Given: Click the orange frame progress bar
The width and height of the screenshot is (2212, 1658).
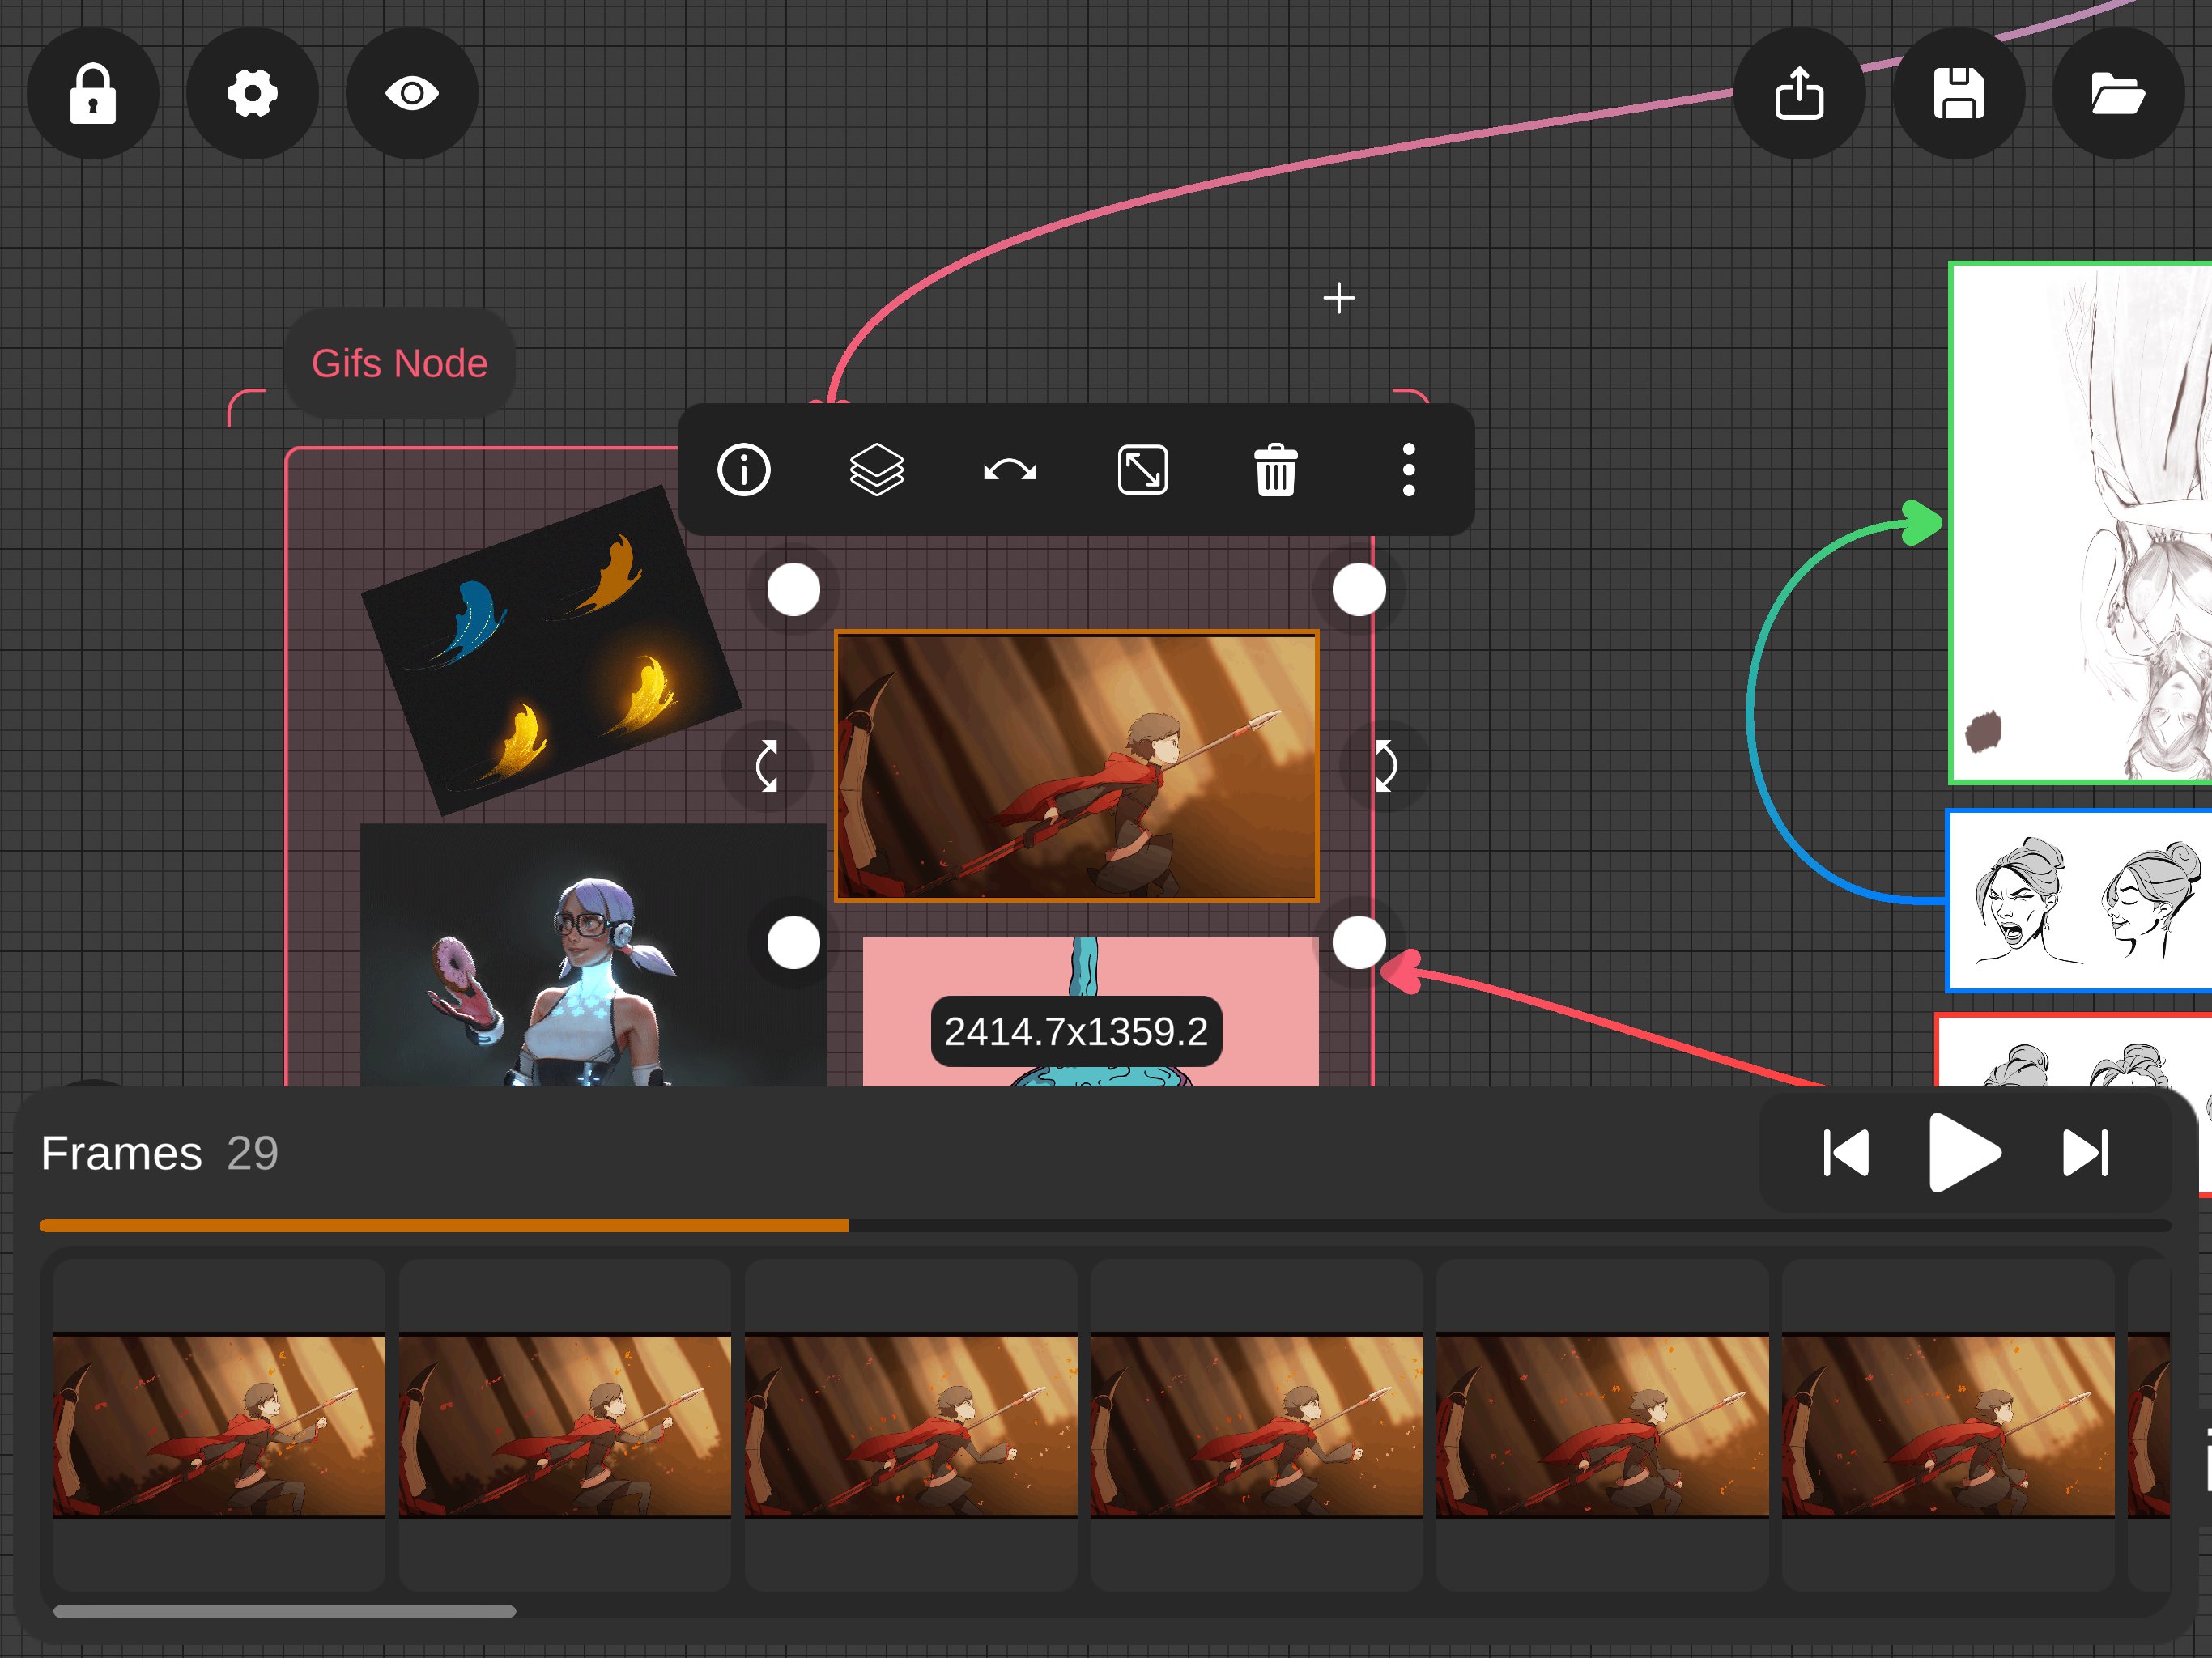Looking at the screenshot, I should click(x=443, y=1225).
